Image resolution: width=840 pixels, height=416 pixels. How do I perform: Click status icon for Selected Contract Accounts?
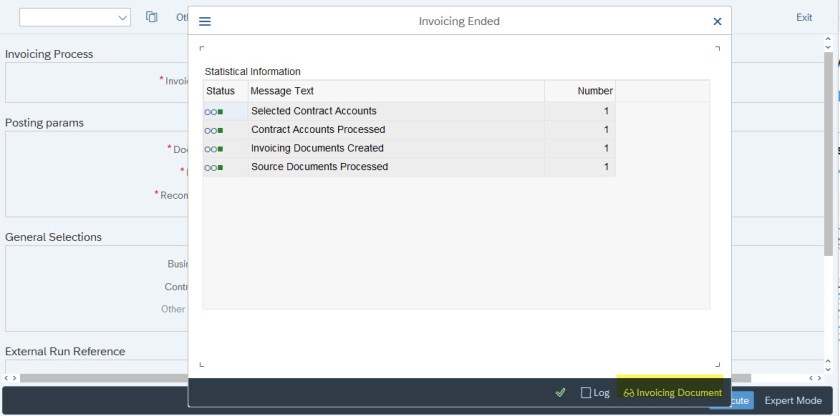214,111
